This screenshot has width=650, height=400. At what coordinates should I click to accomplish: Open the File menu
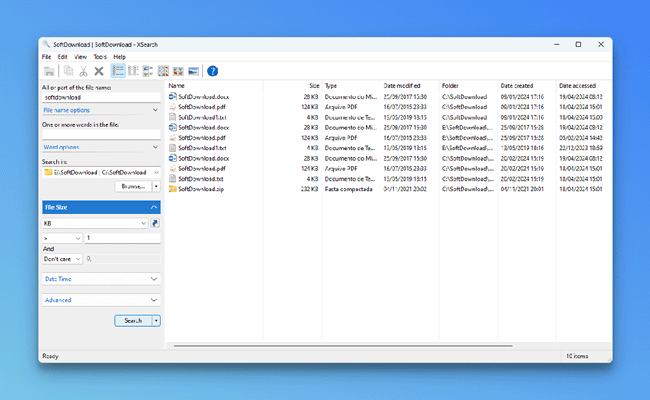point(46,57)
